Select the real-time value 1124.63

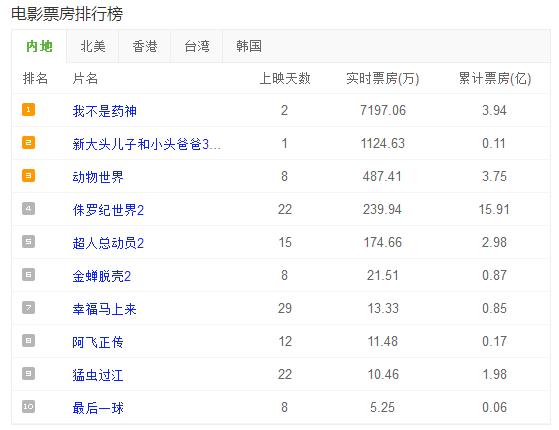click(383, 143)
